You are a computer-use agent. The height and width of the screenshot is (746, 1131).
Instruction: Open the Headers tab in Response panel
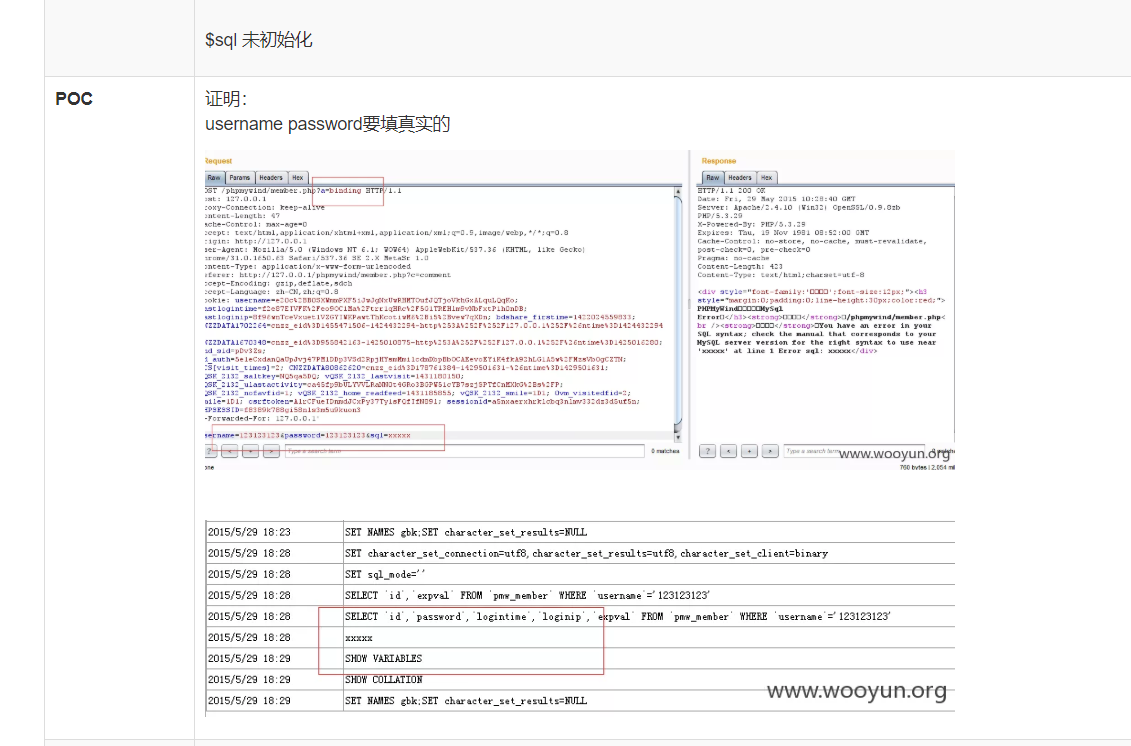coord(740,178)
